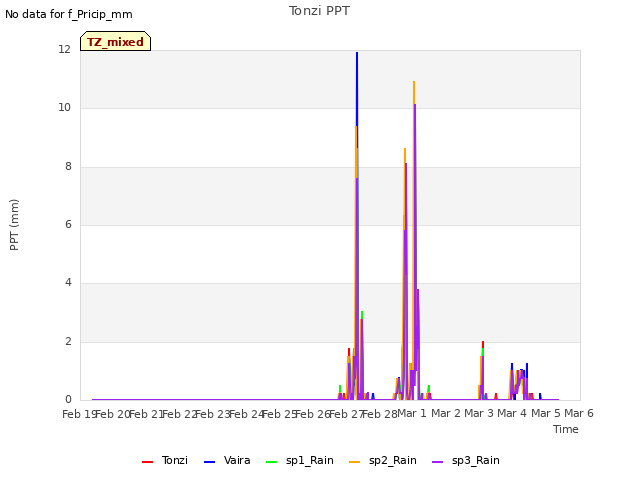This screenshot has width=640, height=480.
Task: Click the PPT (mm) y-axis label
Action: click(14, 225)
